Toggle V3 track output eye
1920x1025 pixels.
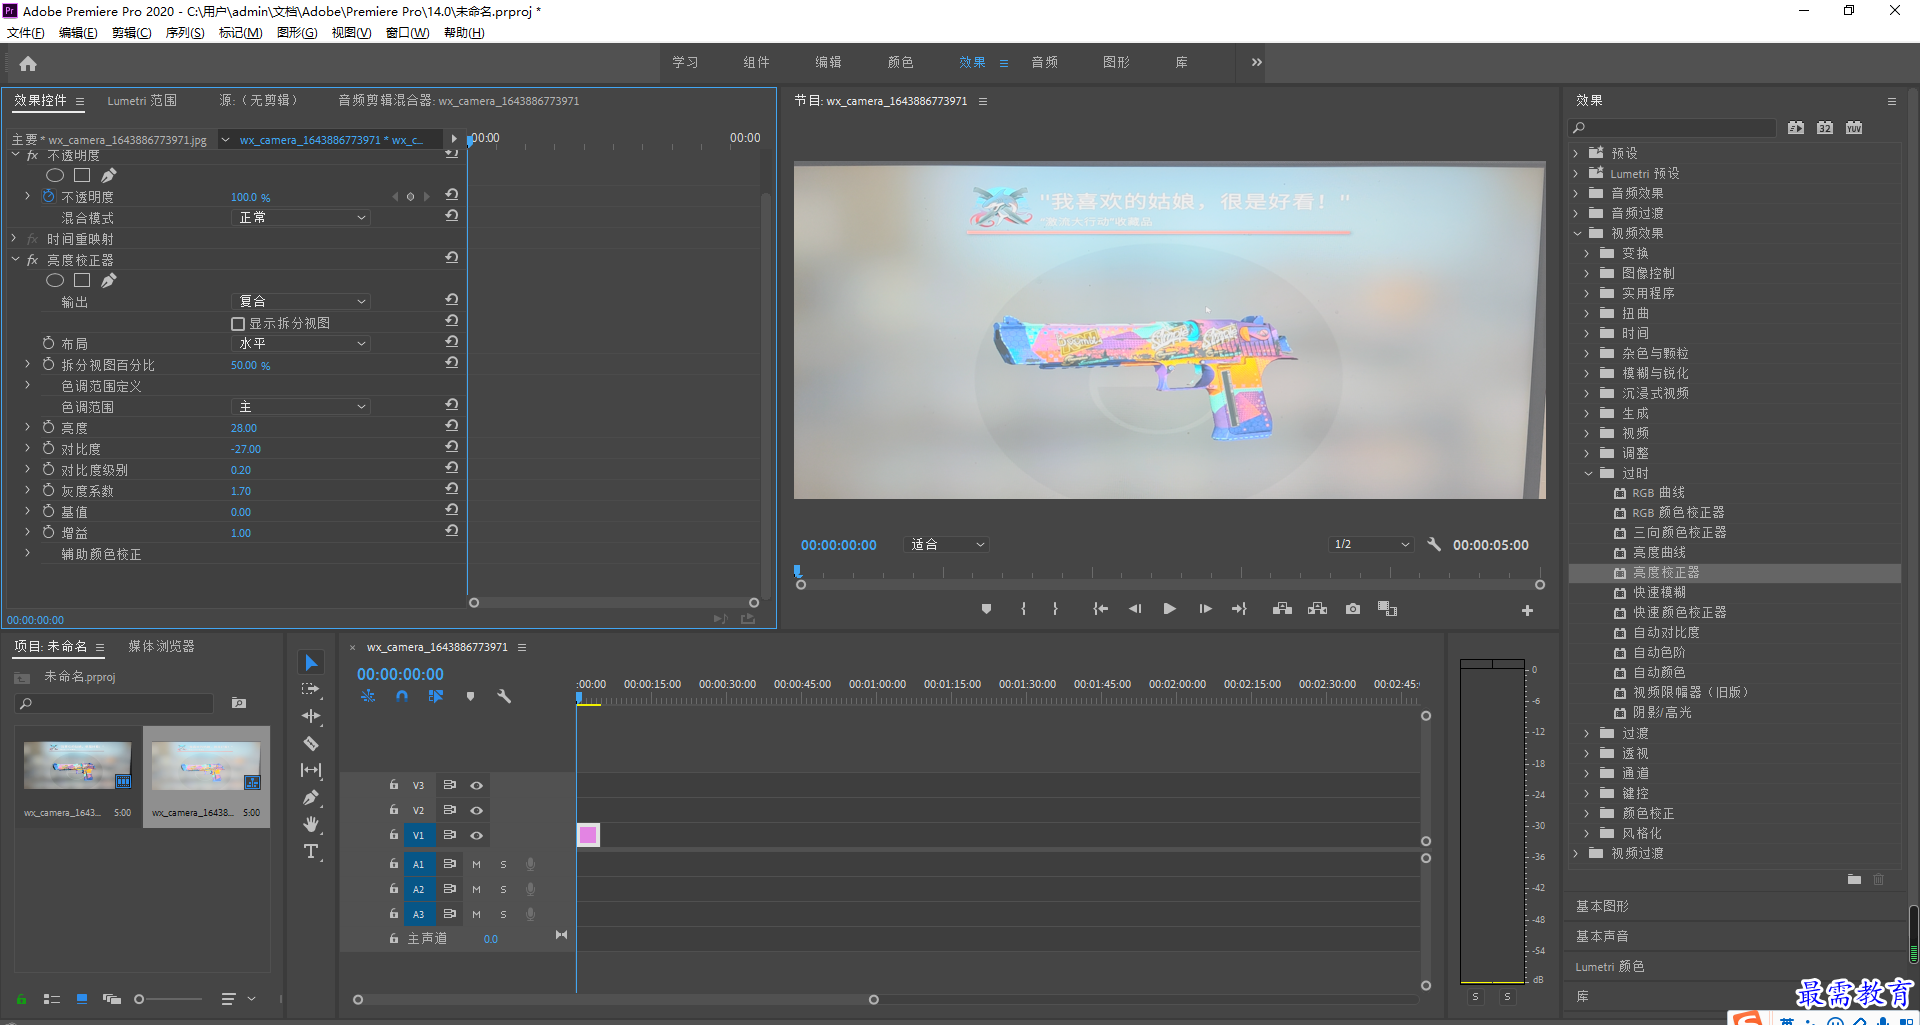click(x=477, y=785)
